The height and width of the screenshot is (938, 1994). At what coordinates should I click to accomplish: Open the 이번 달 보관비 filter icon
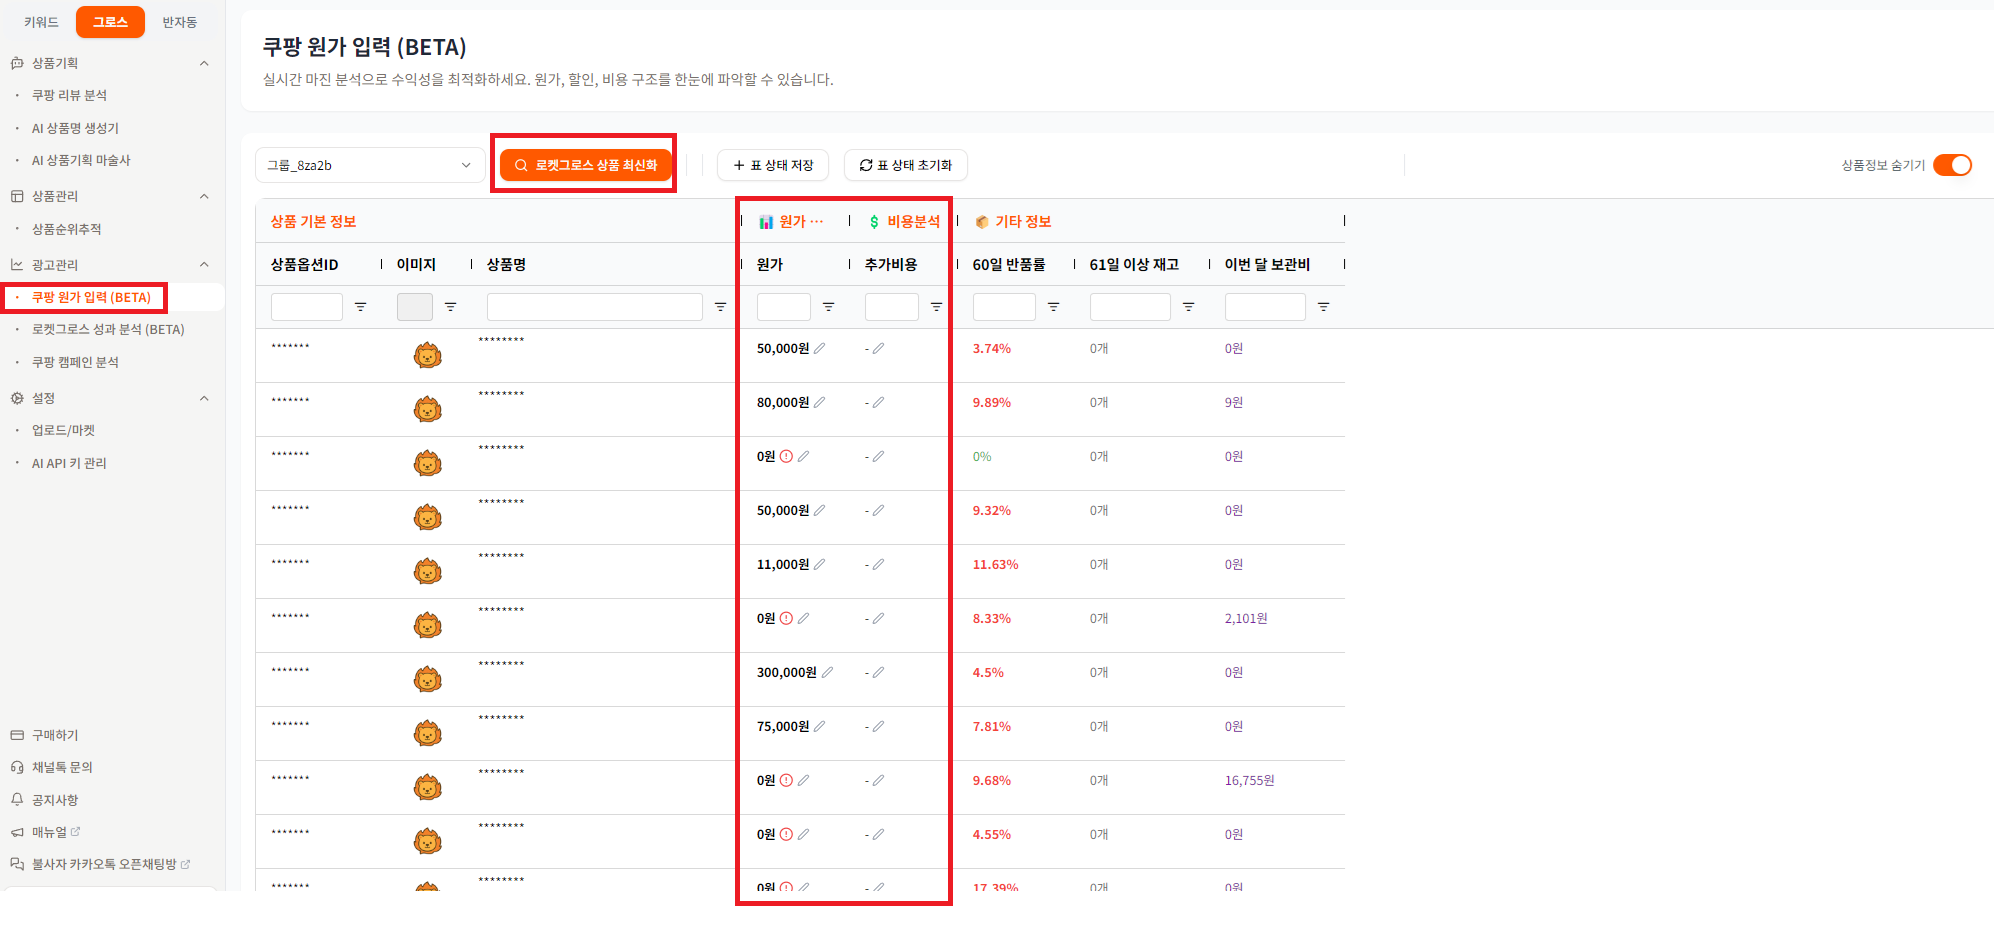coord(1324,307)
